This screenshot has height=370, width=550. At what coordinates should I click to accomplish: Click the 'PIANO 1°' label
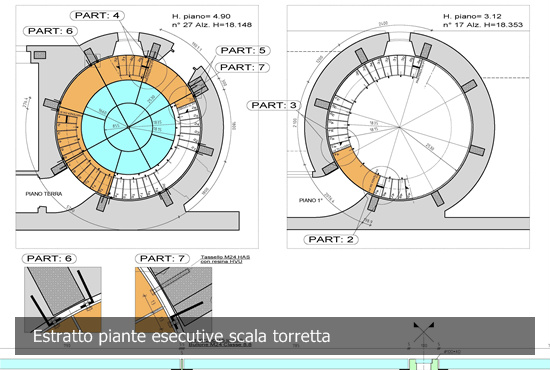(310, 200)
